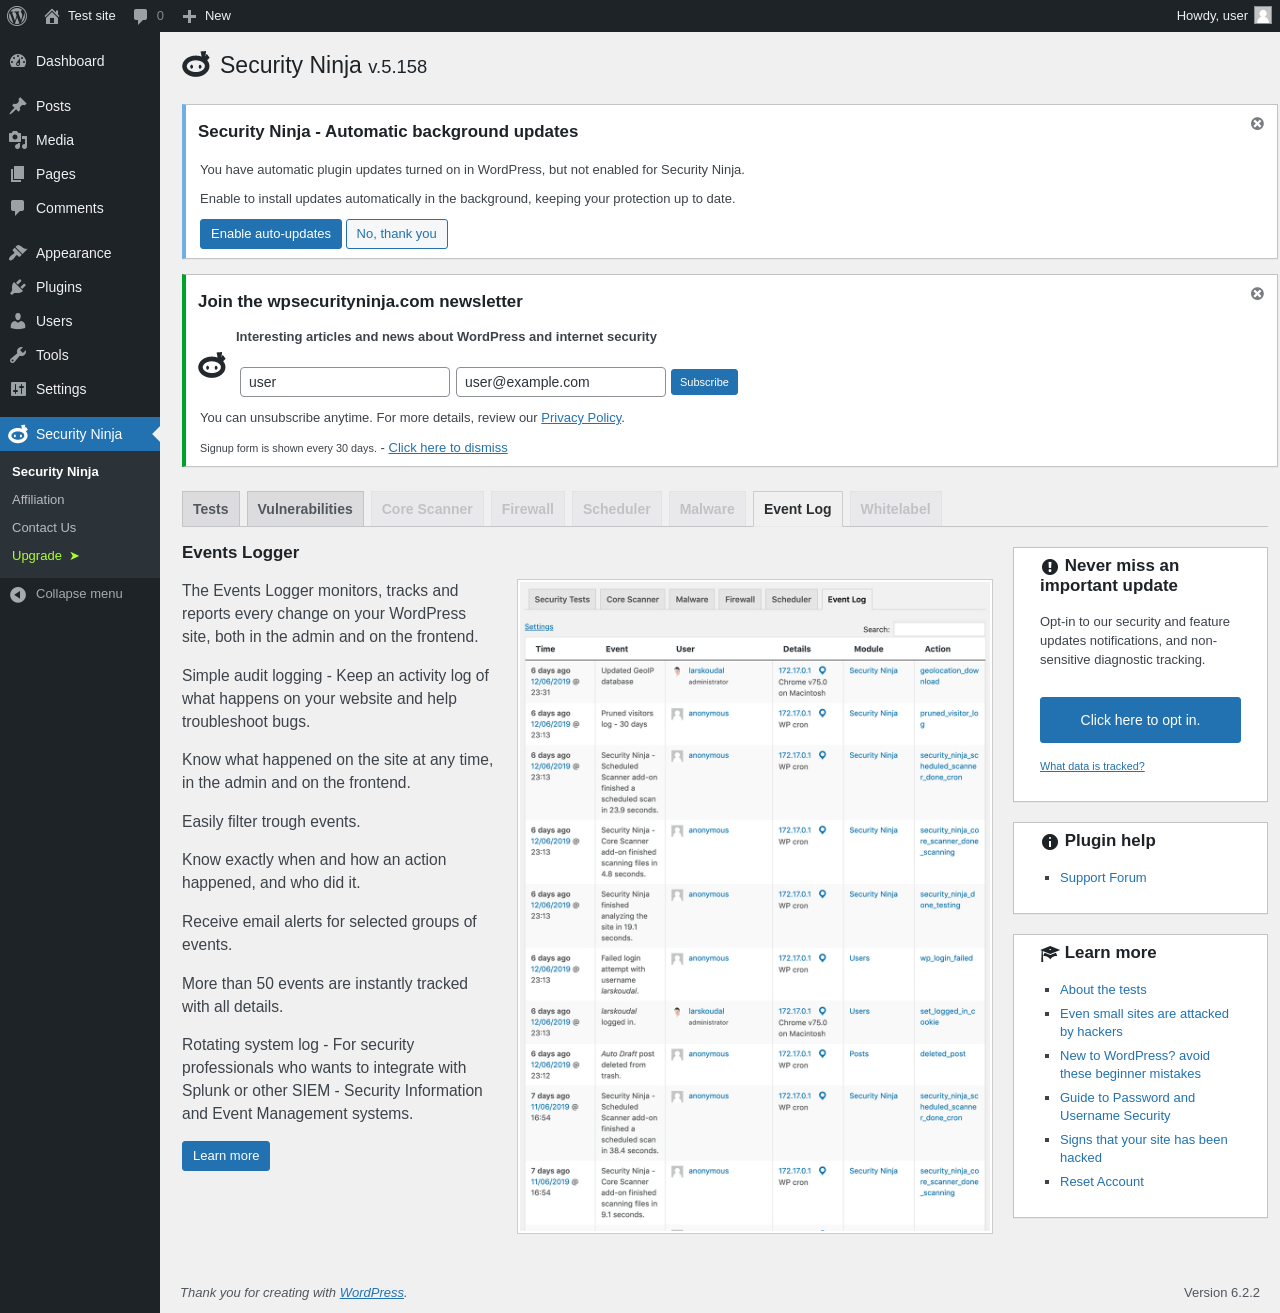Viewport: 1280px width, 1313px height.
Task: Click the Event Log screenshot thumbnail
Action: tap(755, 907)
